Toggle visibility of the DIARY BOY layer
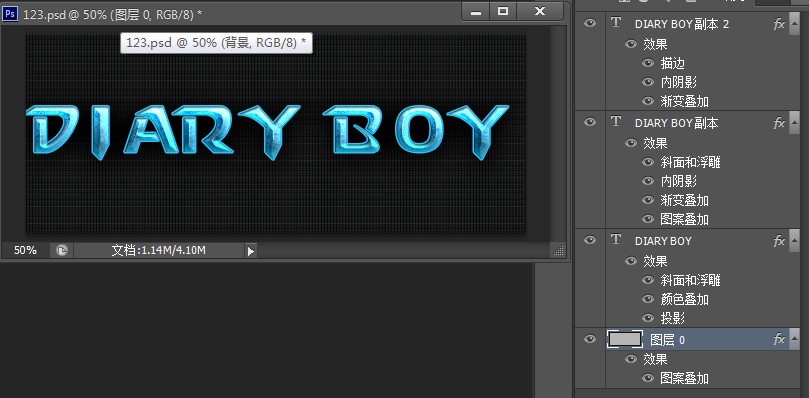 (x=590, y=240)
